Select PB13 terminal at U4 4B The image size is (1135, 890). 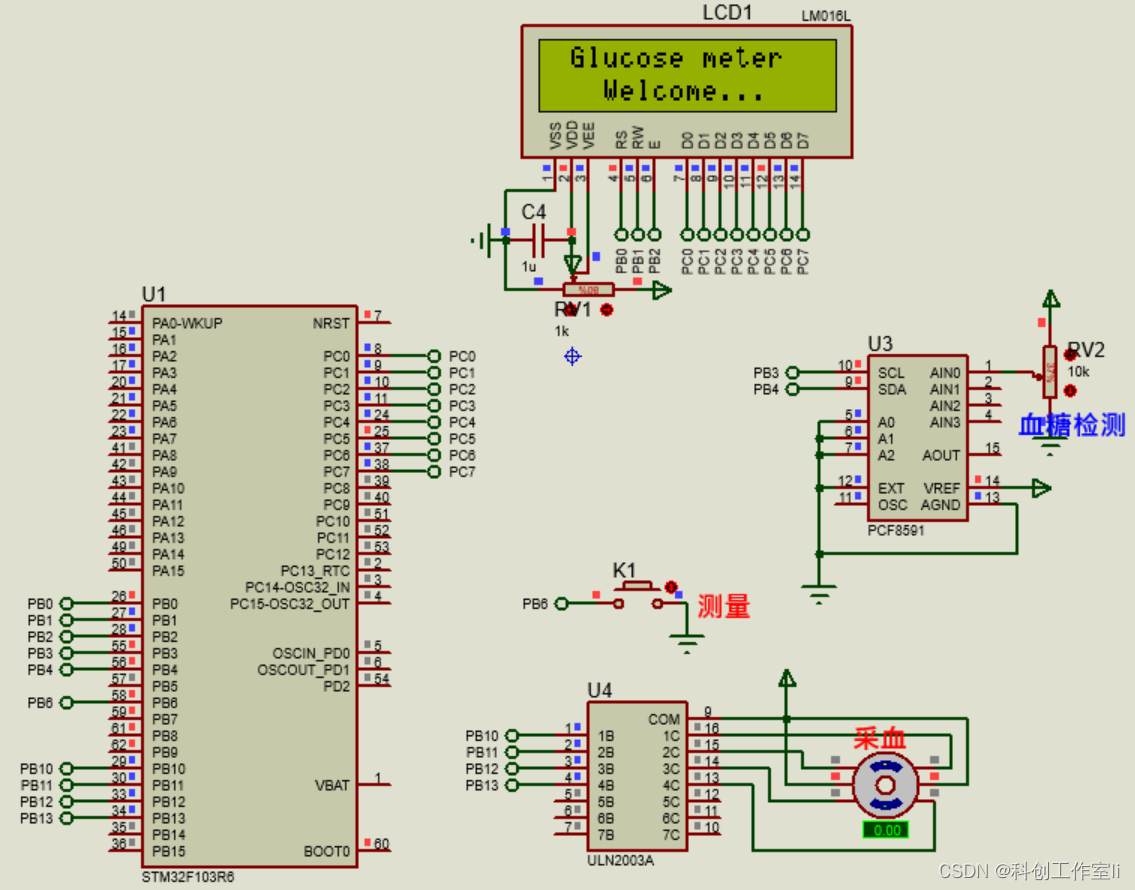[x=512, y=785]
